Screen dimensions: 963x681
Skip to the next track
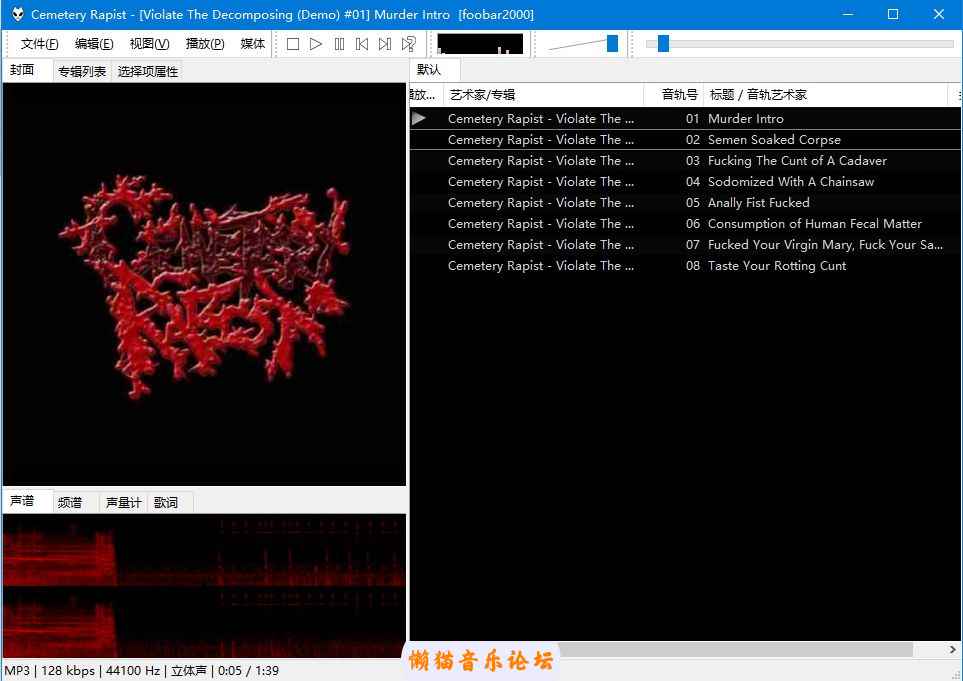click(385, 44)
